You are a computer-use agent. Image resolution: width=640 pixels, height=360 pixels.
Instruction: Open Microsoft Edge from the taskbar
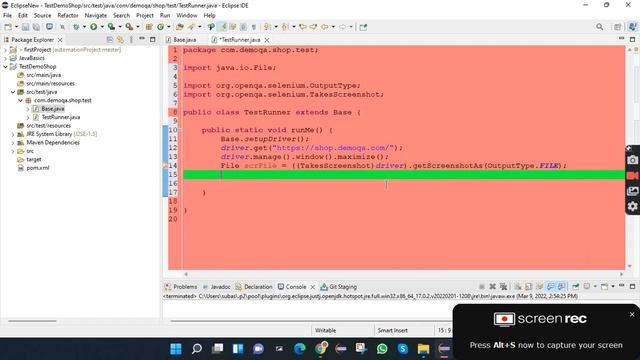tap(300, 349)
